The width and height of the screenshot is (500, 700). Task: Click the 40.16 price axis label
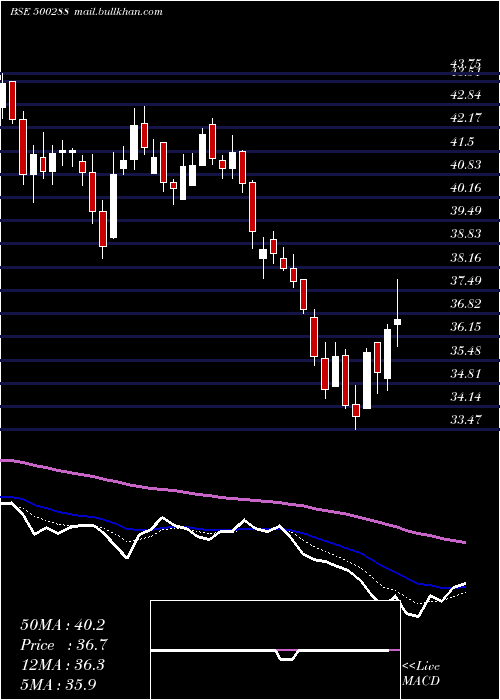466,188
